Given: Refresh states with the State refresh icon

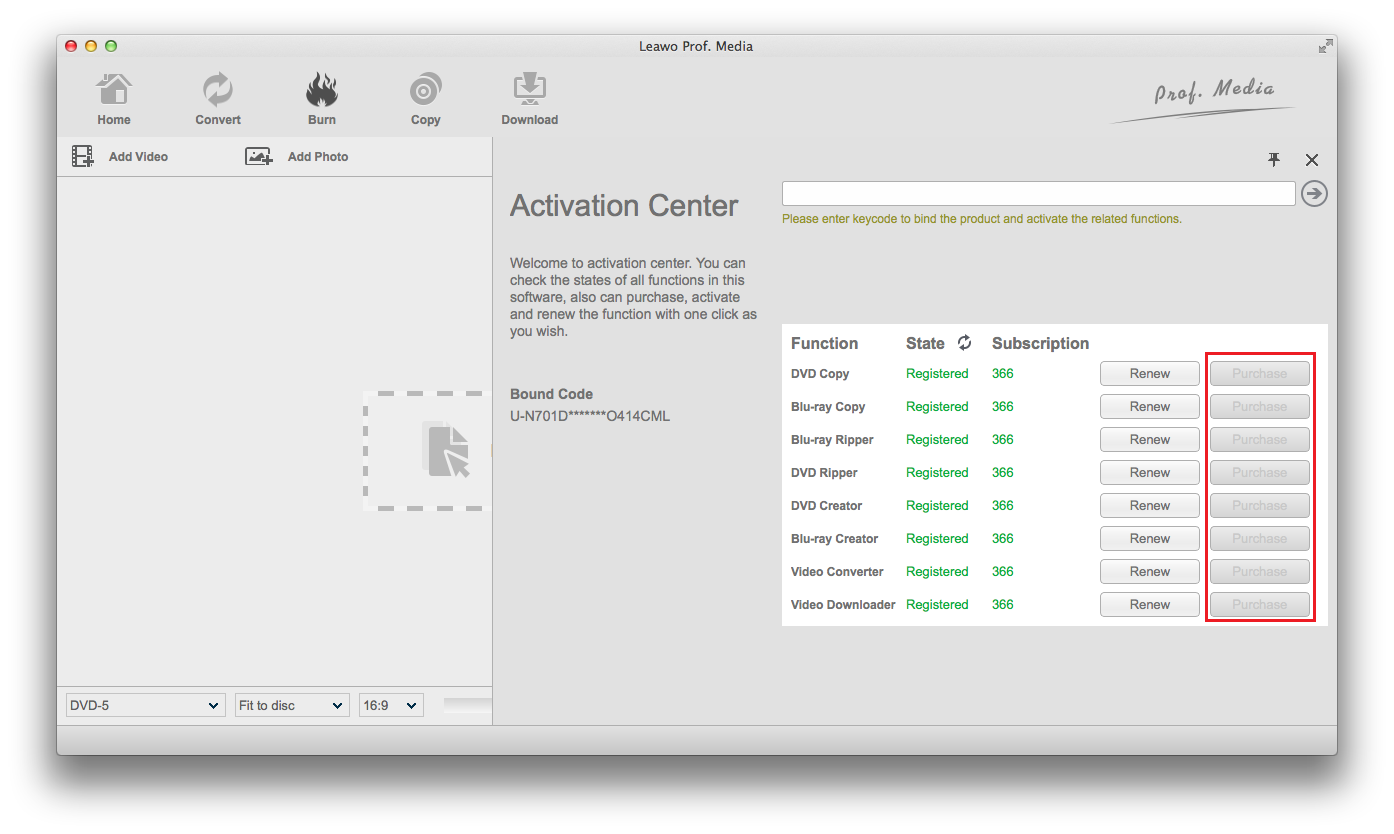Looking at the screenshot, I should tap(964, 343).
